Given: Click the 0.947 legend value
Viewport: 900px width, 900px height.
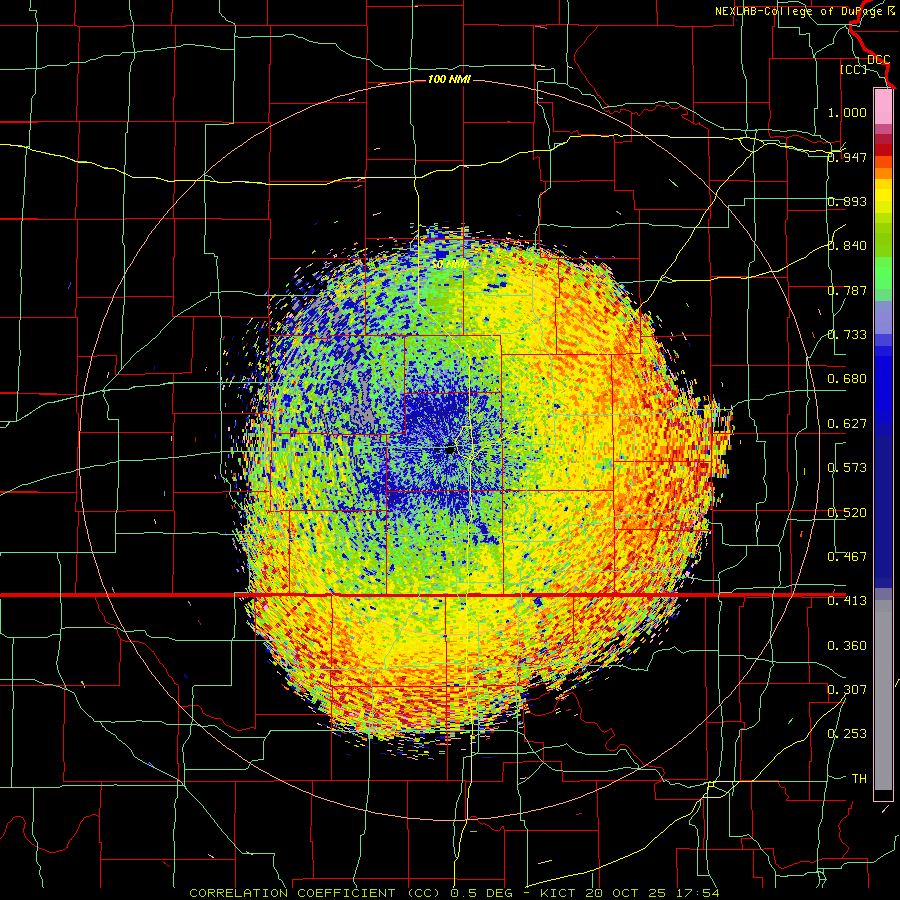Looking at the screenshot, I should (x=847, y=157).
